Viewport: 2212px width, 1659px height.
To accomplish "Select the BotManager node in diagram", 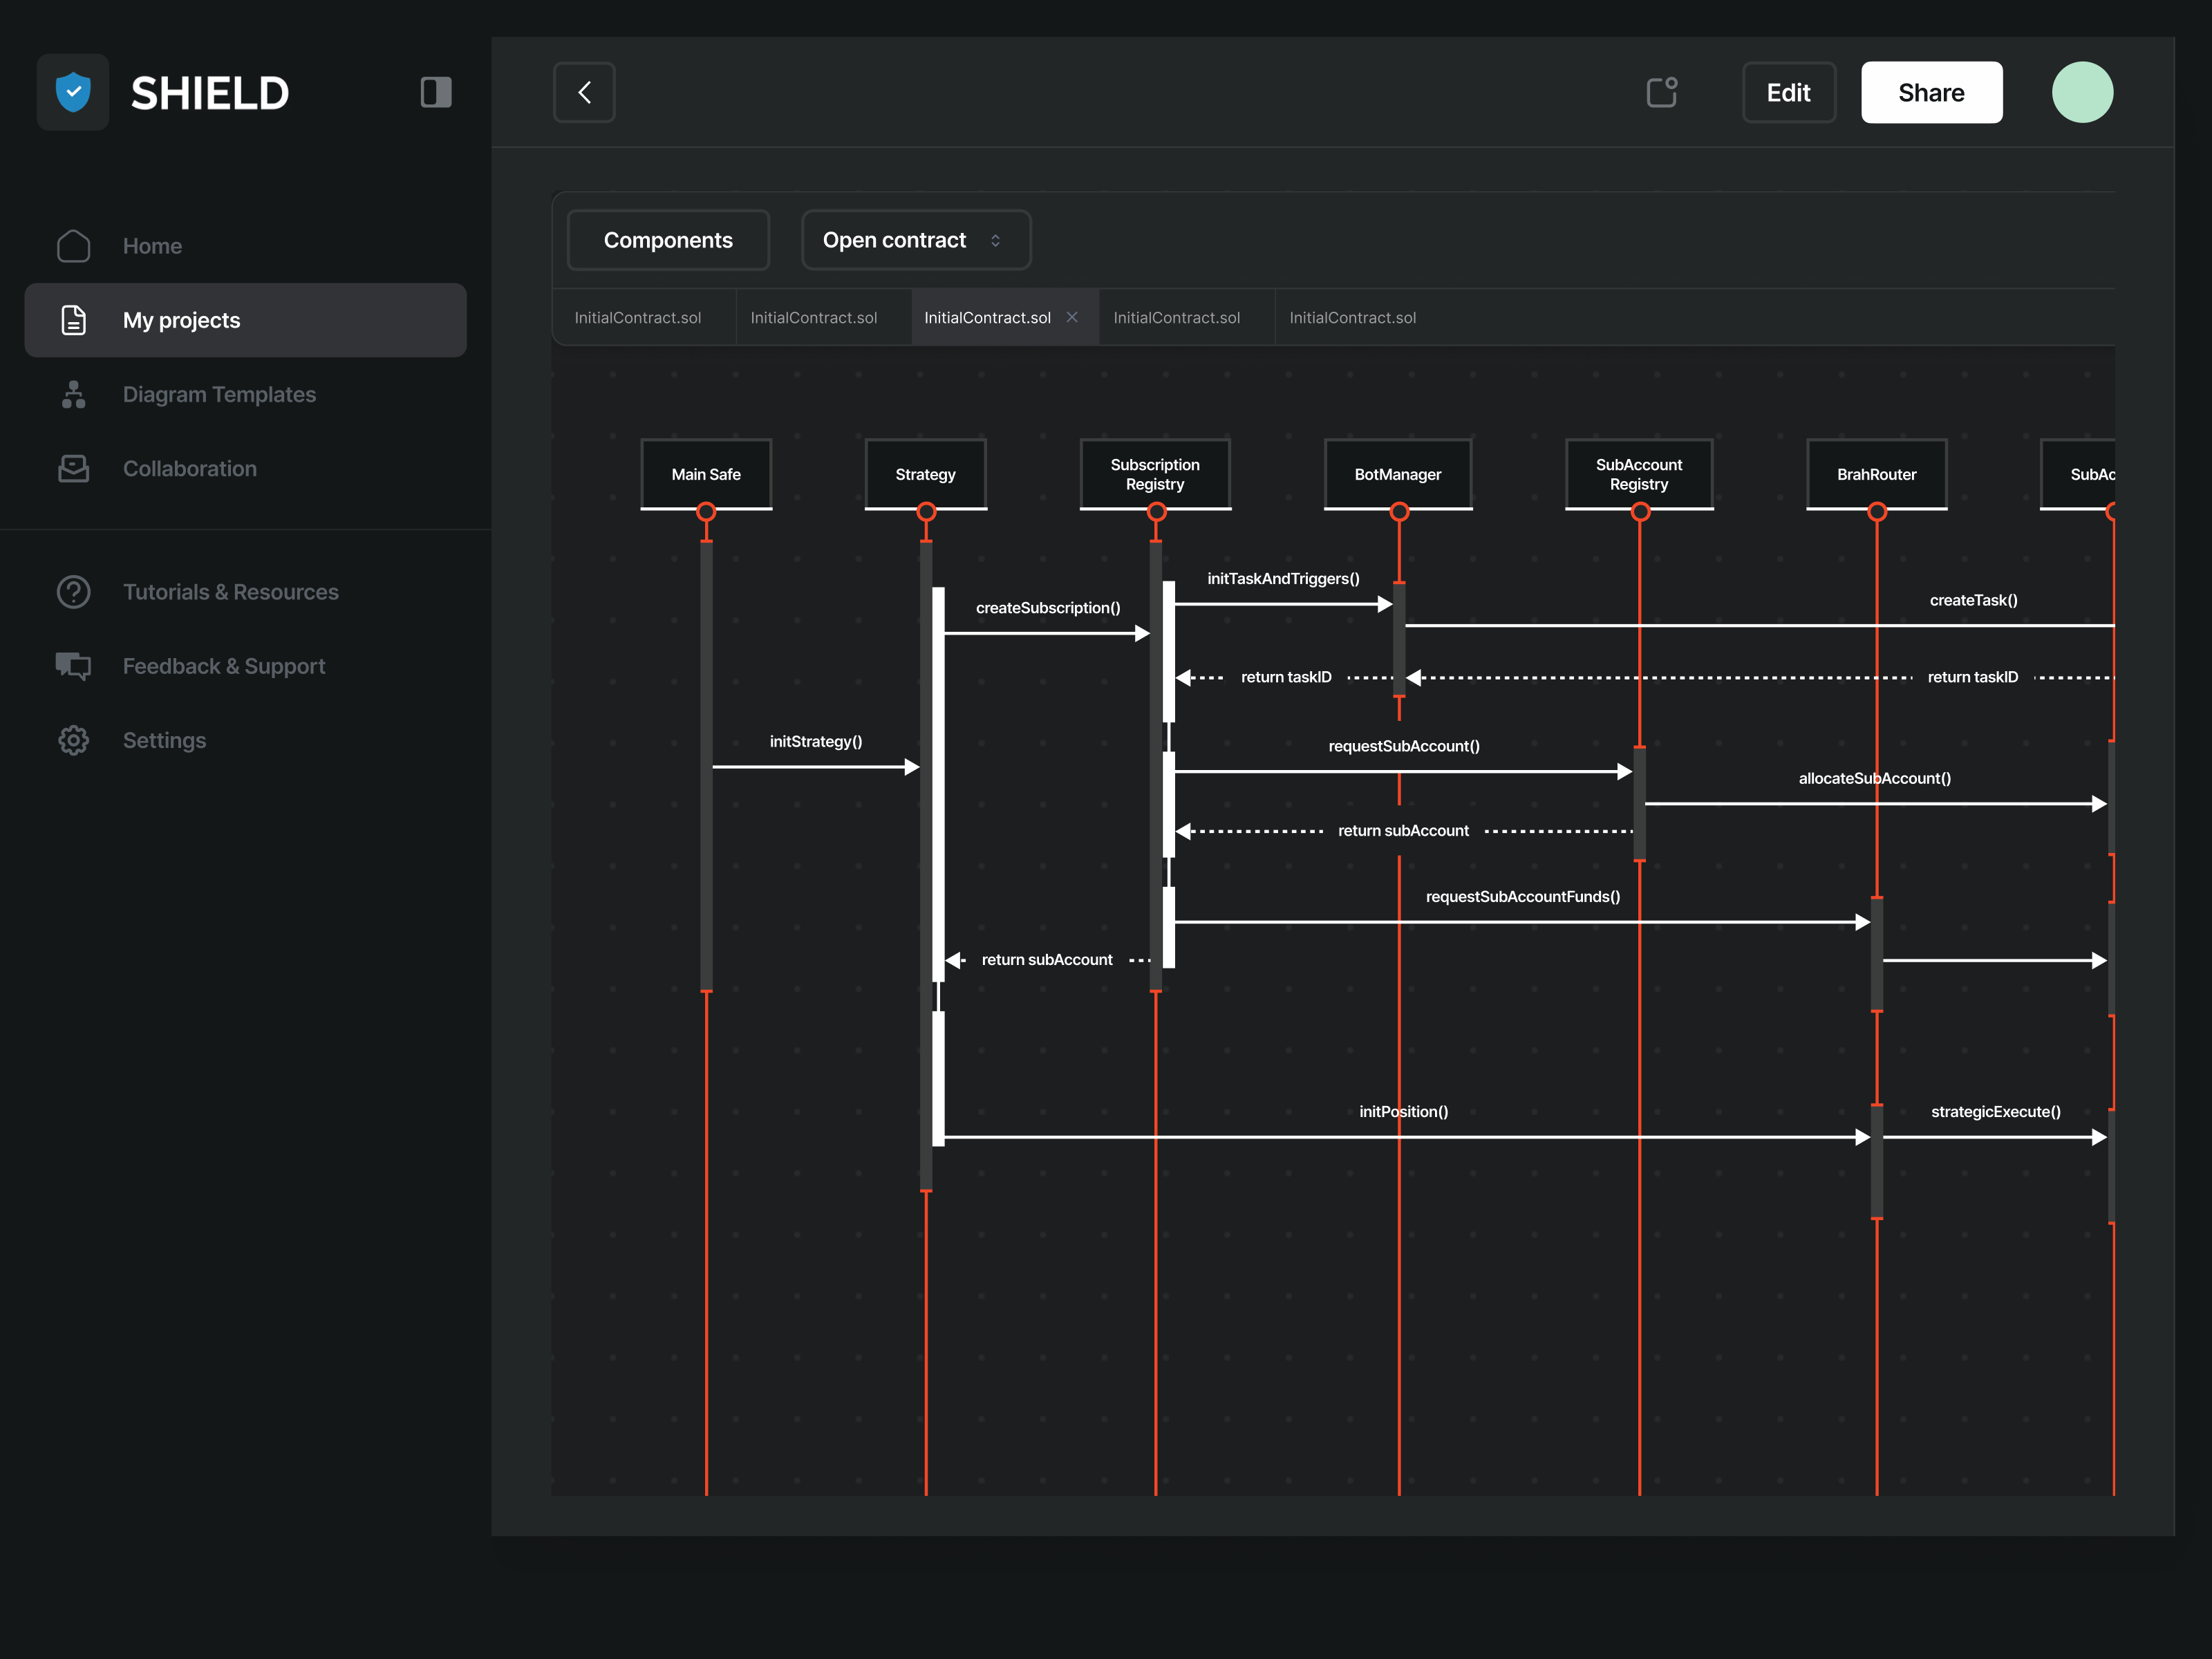I will (x=1397, y=474).
